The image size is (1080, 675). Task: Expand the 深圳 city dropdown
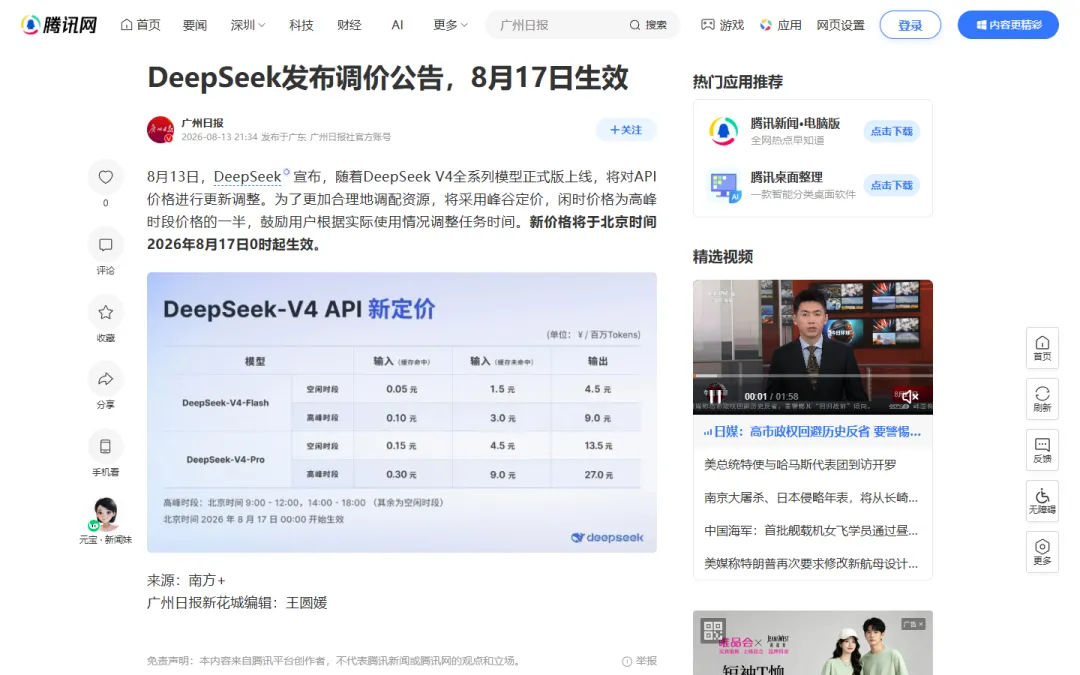pyautogui.click(x=247, y=25)
